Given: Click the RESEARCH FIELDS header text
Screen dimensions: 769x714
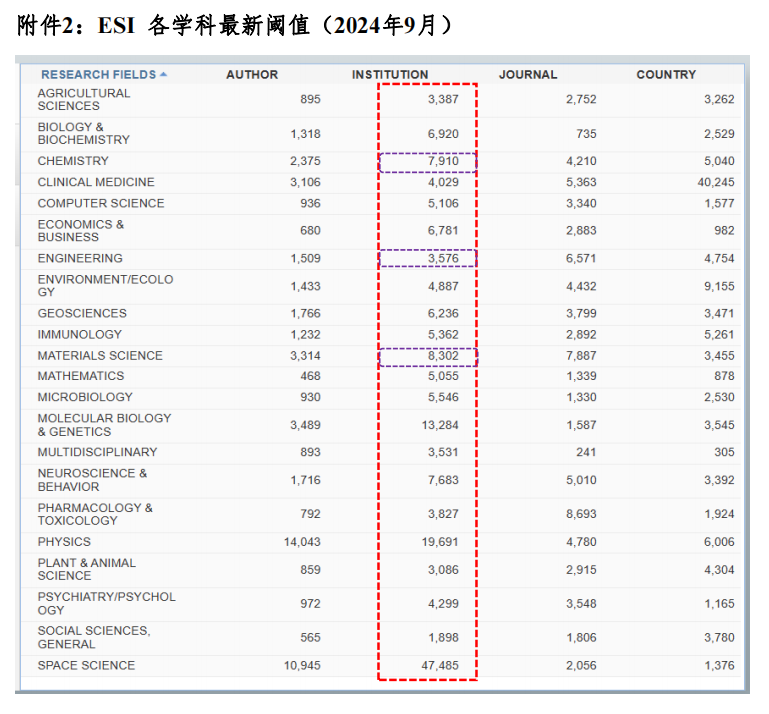Looking at the screenshot, I should pyautogui.click(x=98, y=75).
